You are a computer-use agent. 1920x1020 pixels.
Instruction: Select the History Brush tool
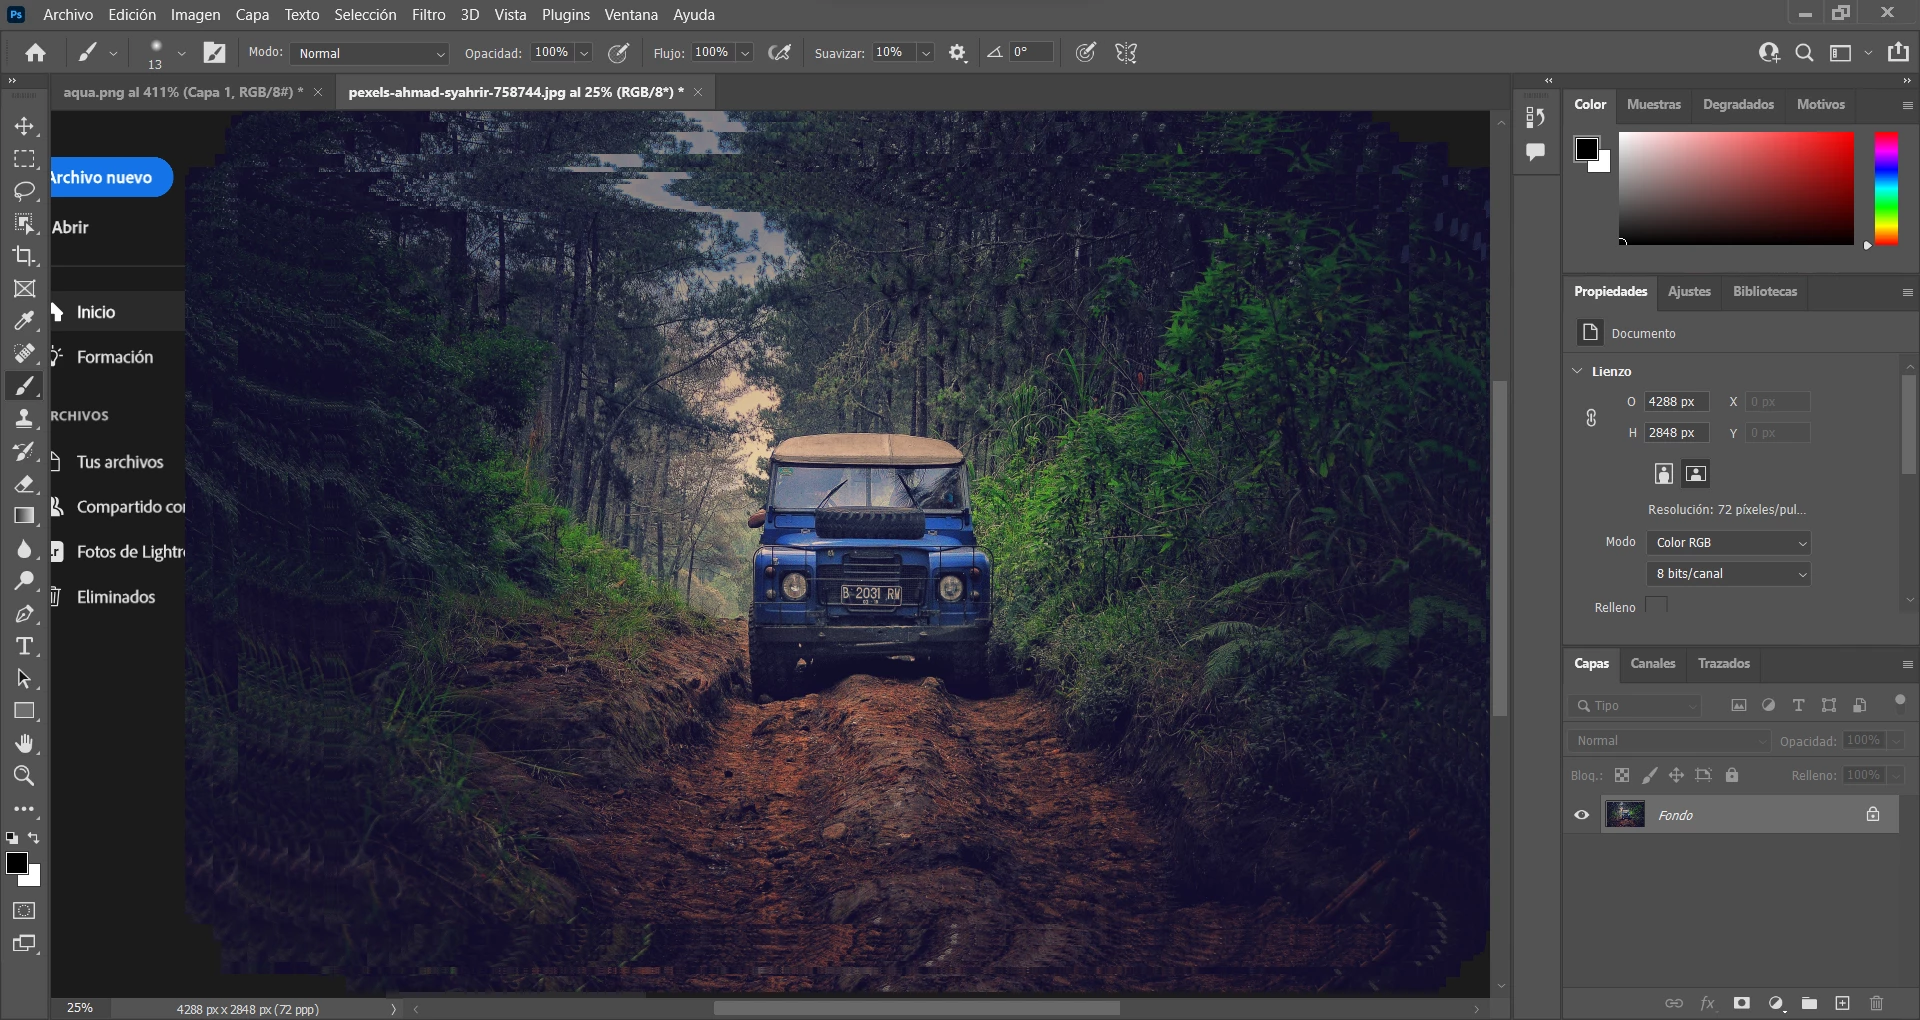point(24,451)
